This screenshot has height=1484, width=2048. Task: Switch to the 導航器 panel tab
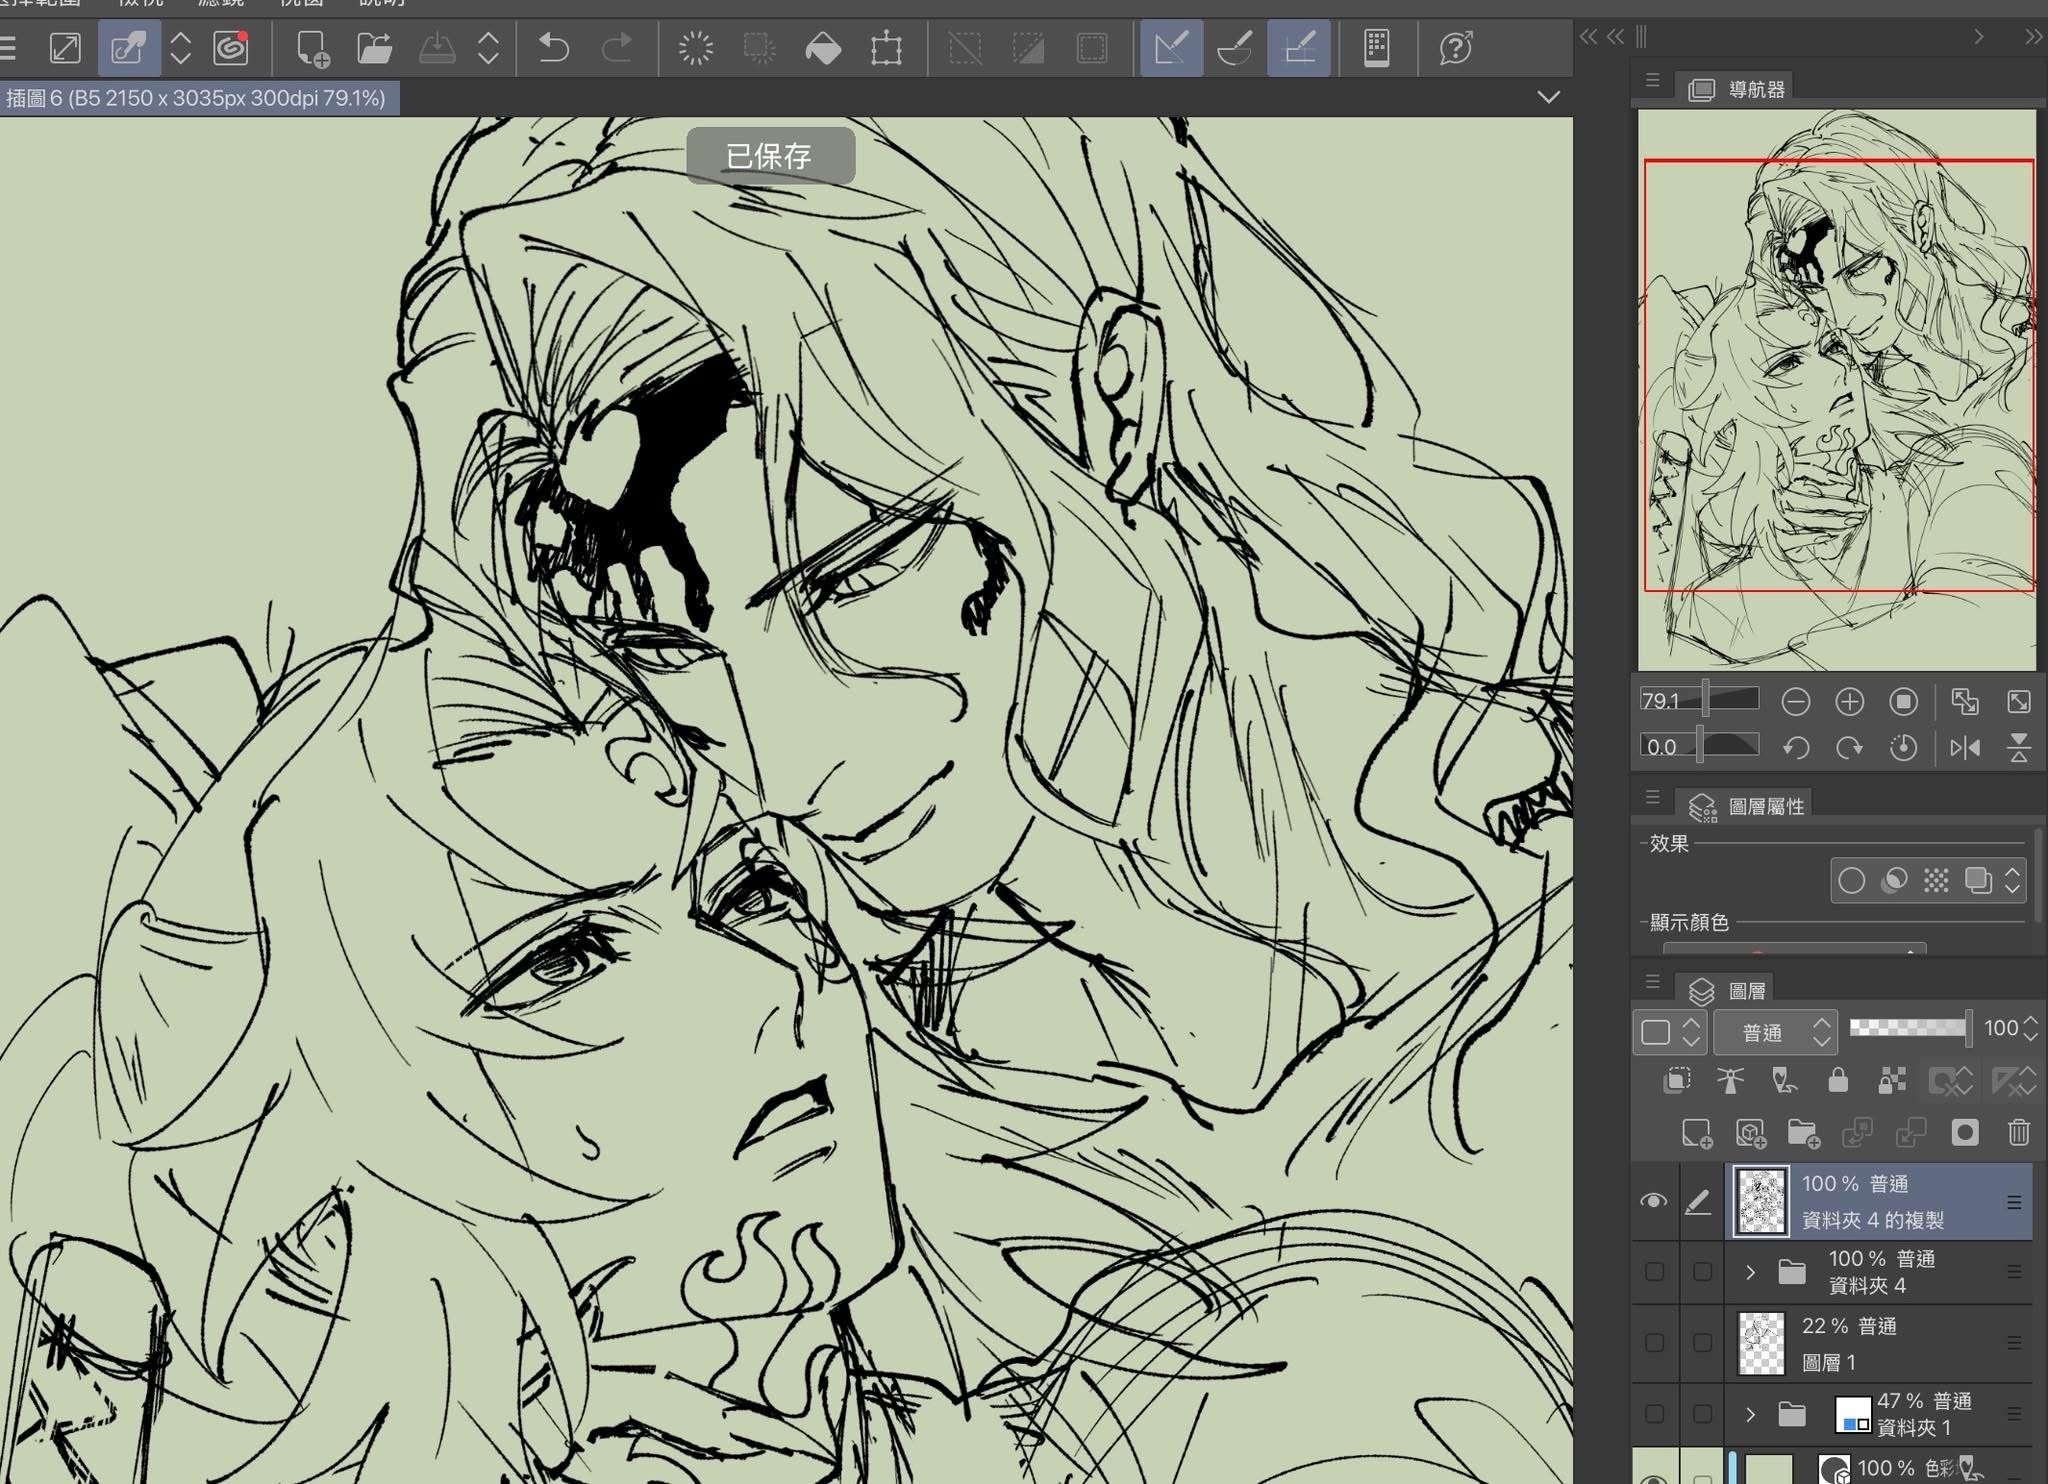[x=1738, y=89]
